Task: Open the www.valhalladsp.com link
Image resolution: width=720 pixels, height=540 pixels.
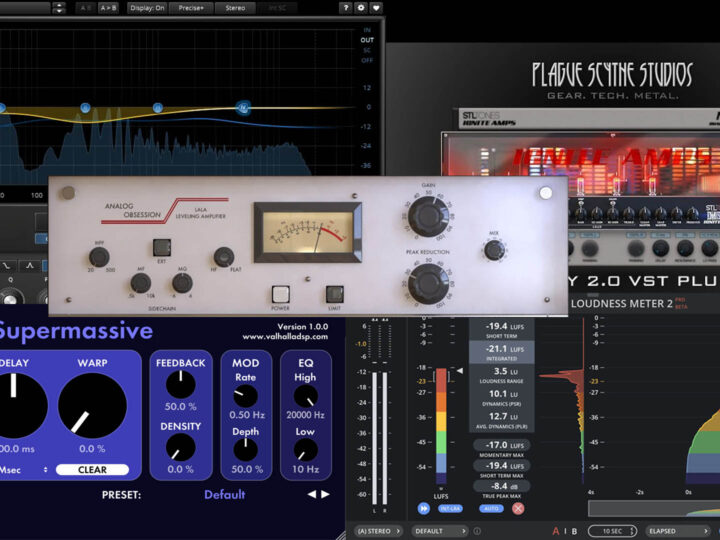Action: coord(285,337)
